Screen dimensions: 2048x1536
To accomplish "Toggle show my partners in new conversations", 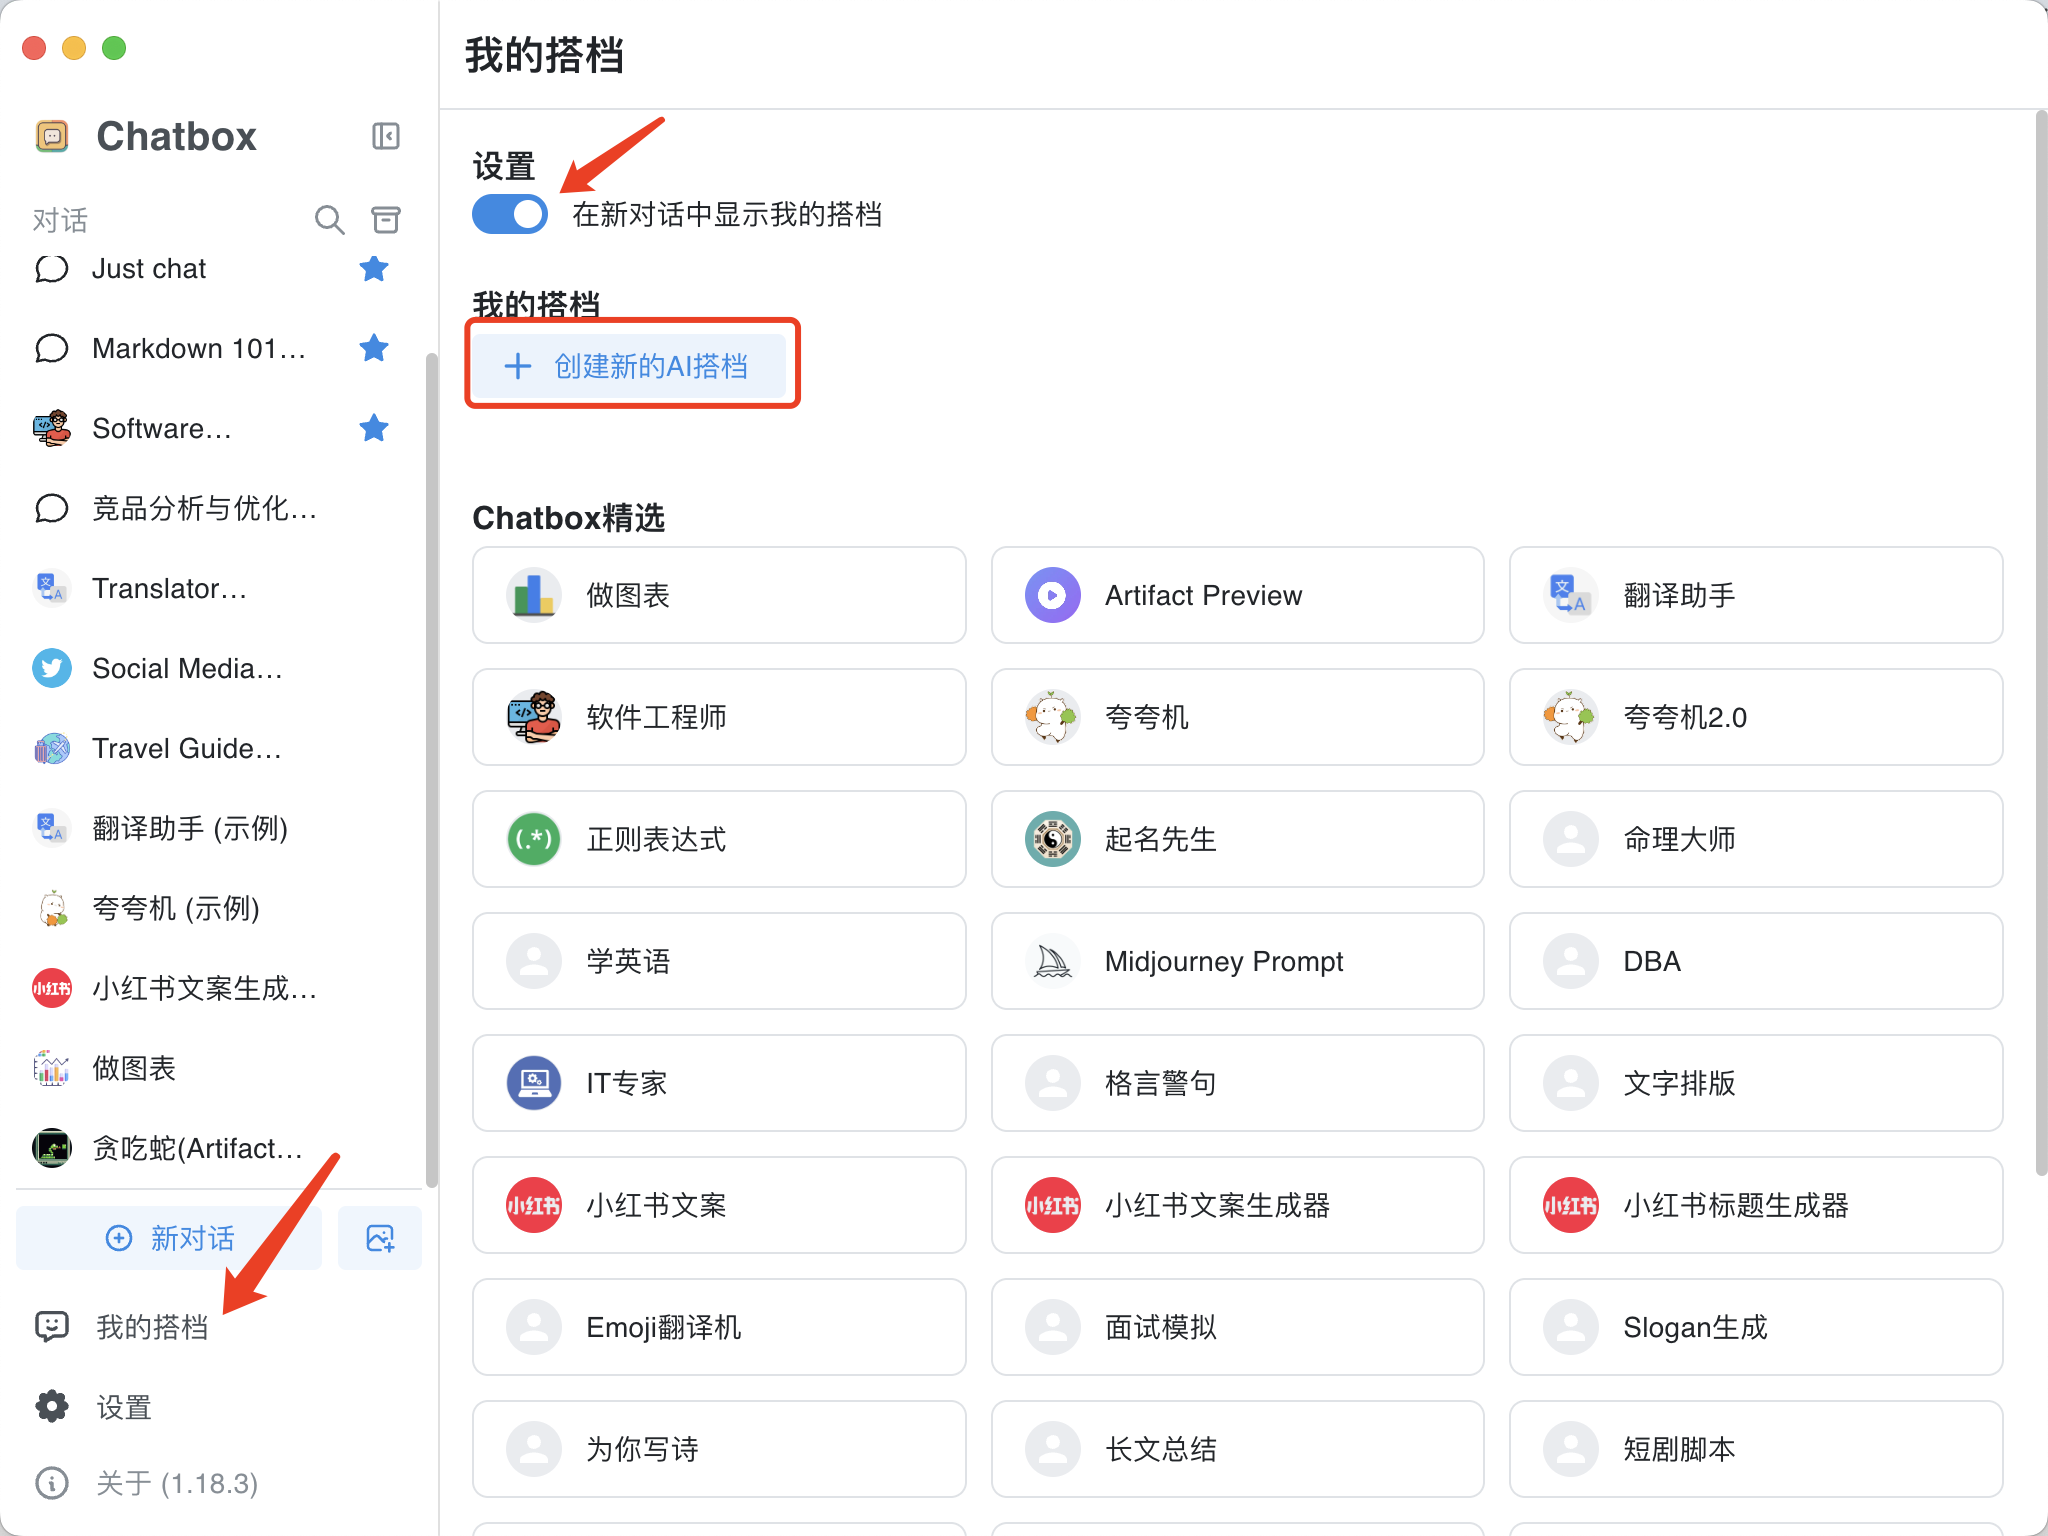I will point(510,214).
